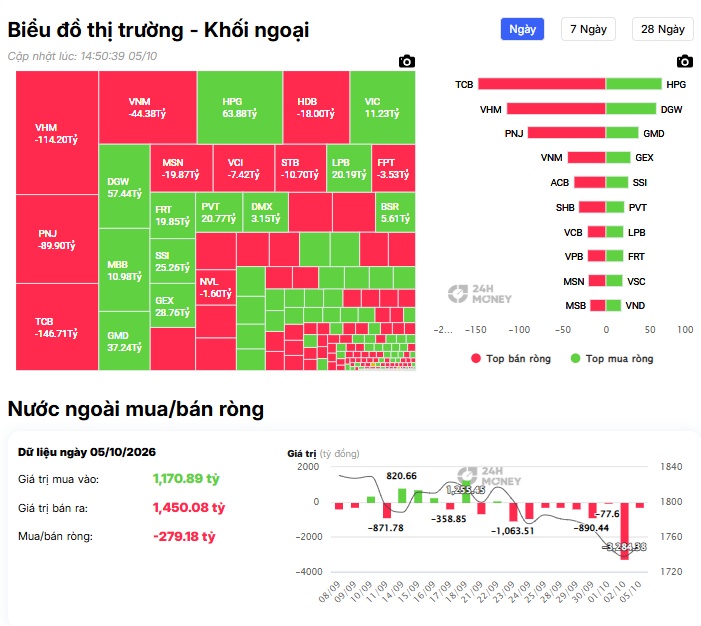Select the HPG 63.88Tỷ green tile
This screenshot has width=701, height=626.
tap(240, 107)
